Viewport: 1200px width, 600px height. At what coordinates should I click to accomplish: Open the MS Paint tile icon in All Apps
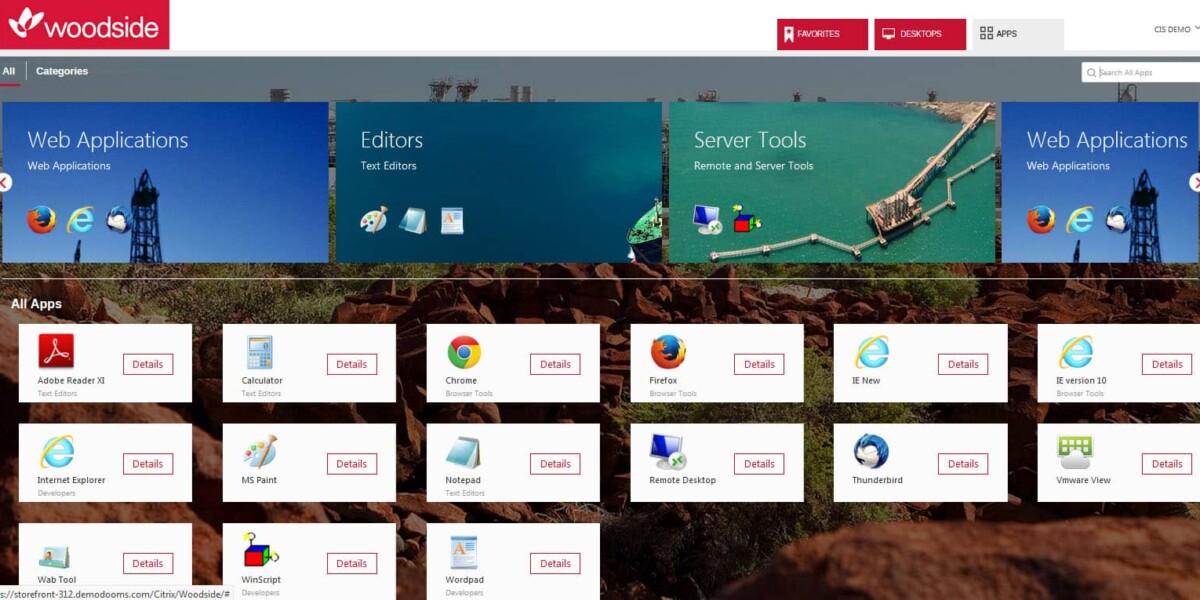tap(260, 452)
